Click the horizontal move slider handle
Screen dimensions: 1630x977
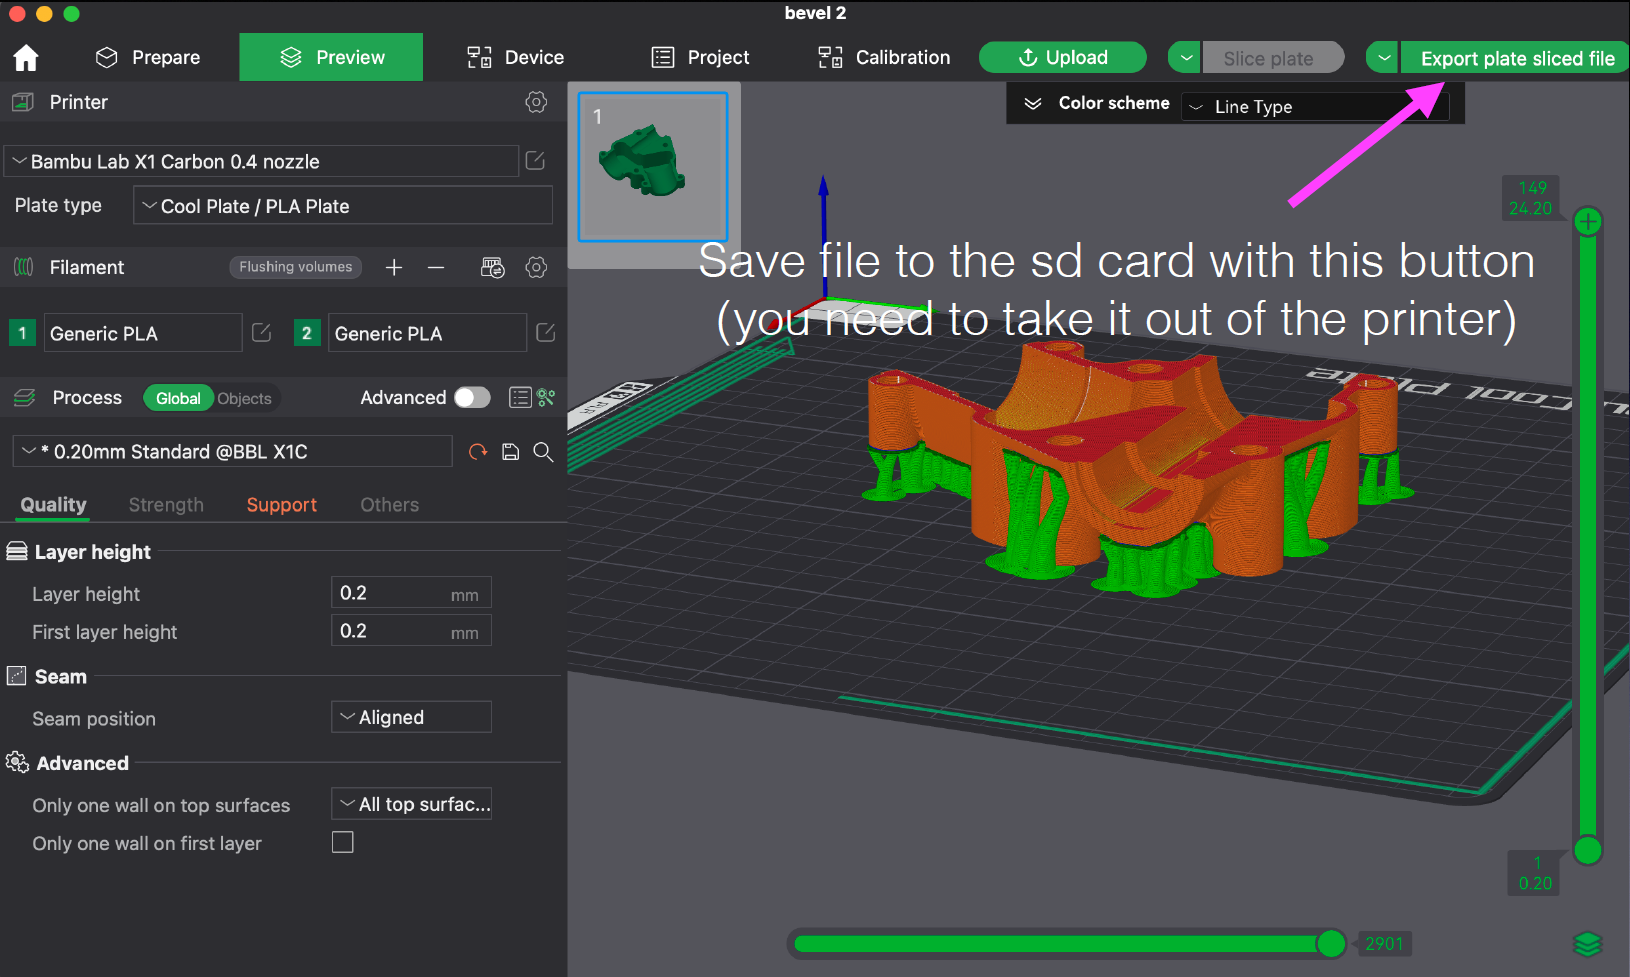click(1331, 943)
